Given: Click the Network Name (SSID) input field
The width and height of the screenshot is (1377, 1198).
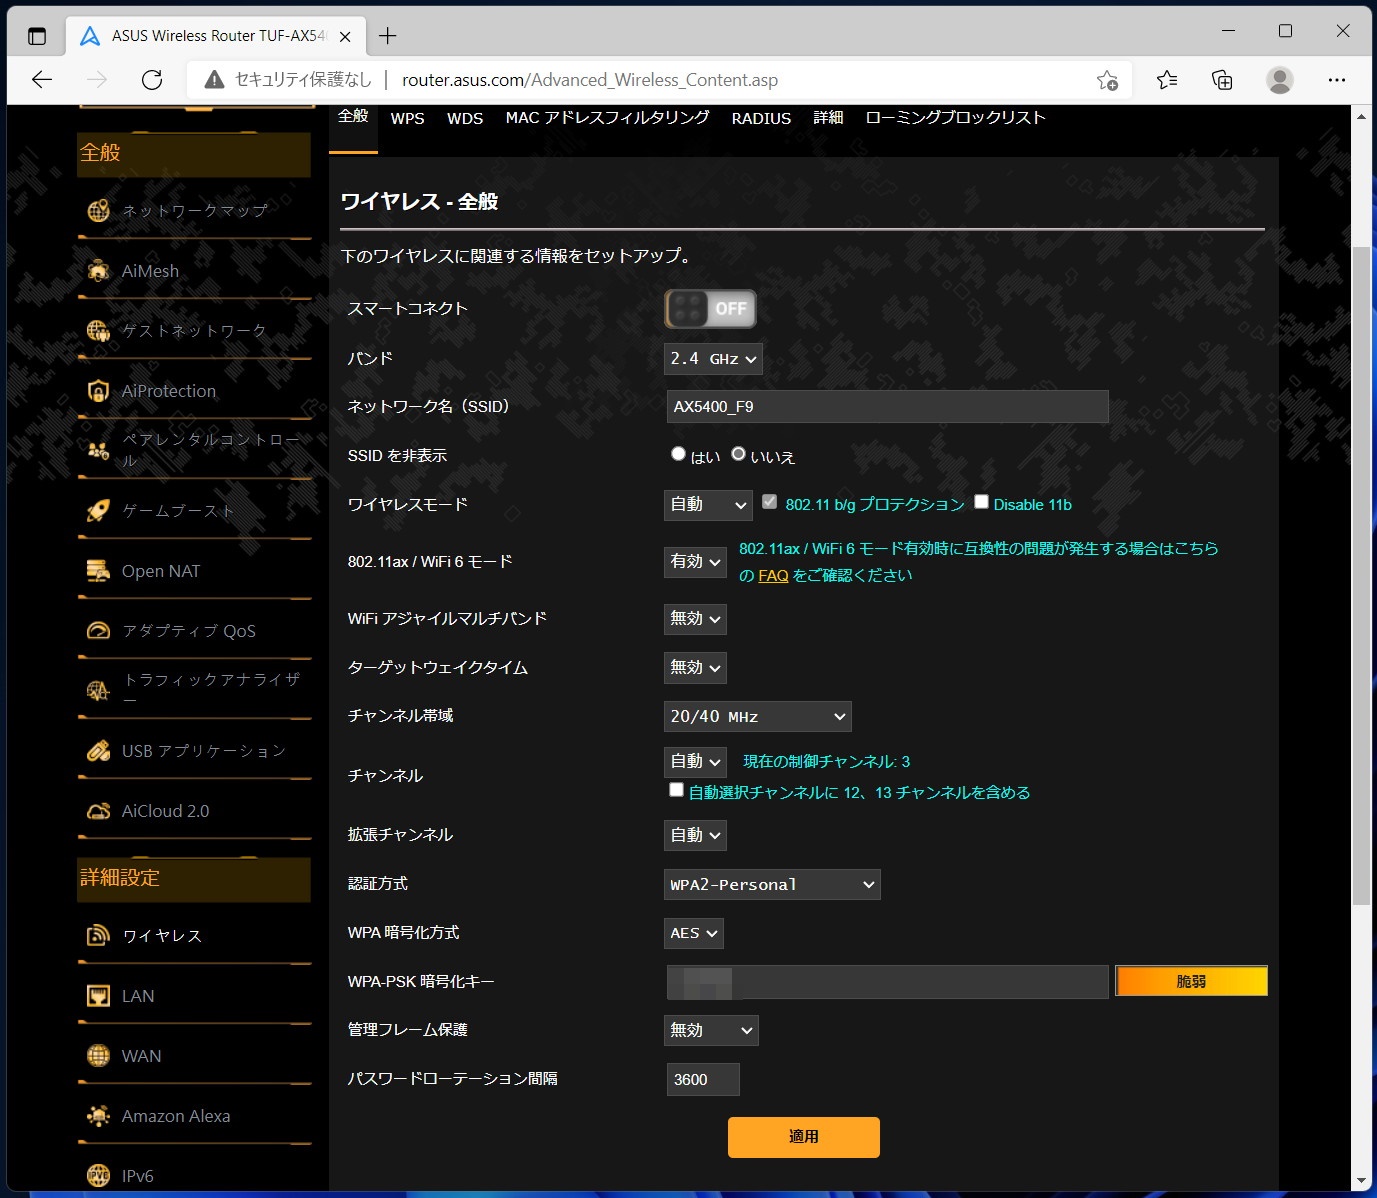Looking at the screenshot, I should pos(888,407).
